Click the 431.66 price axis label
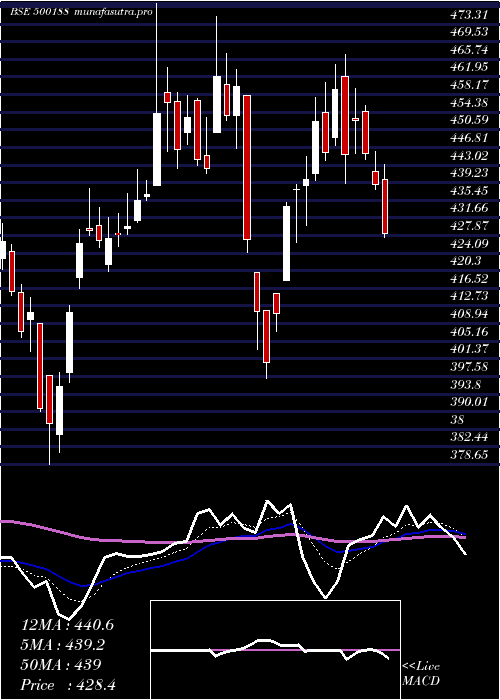The image size is (500, 700). pos(467,208)
